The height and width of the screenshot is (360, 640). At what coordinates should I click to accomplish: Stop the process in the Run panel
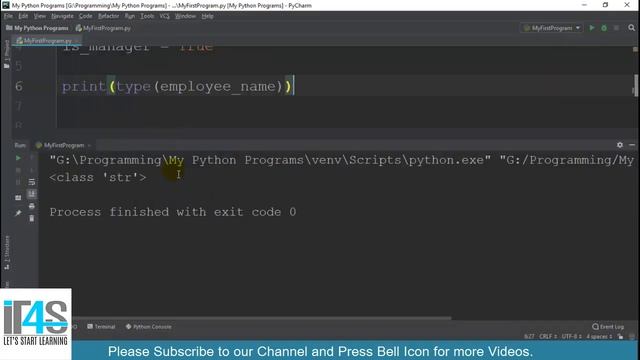click(x=18, y=170)
